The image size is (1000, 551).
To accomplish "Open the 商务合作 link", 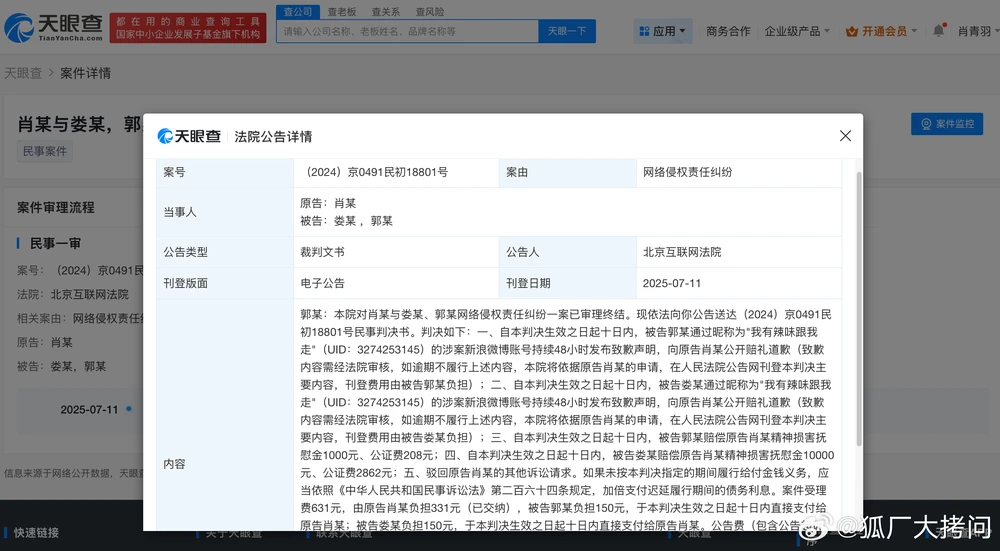I will pyautogui.click(x=728, y=31).
